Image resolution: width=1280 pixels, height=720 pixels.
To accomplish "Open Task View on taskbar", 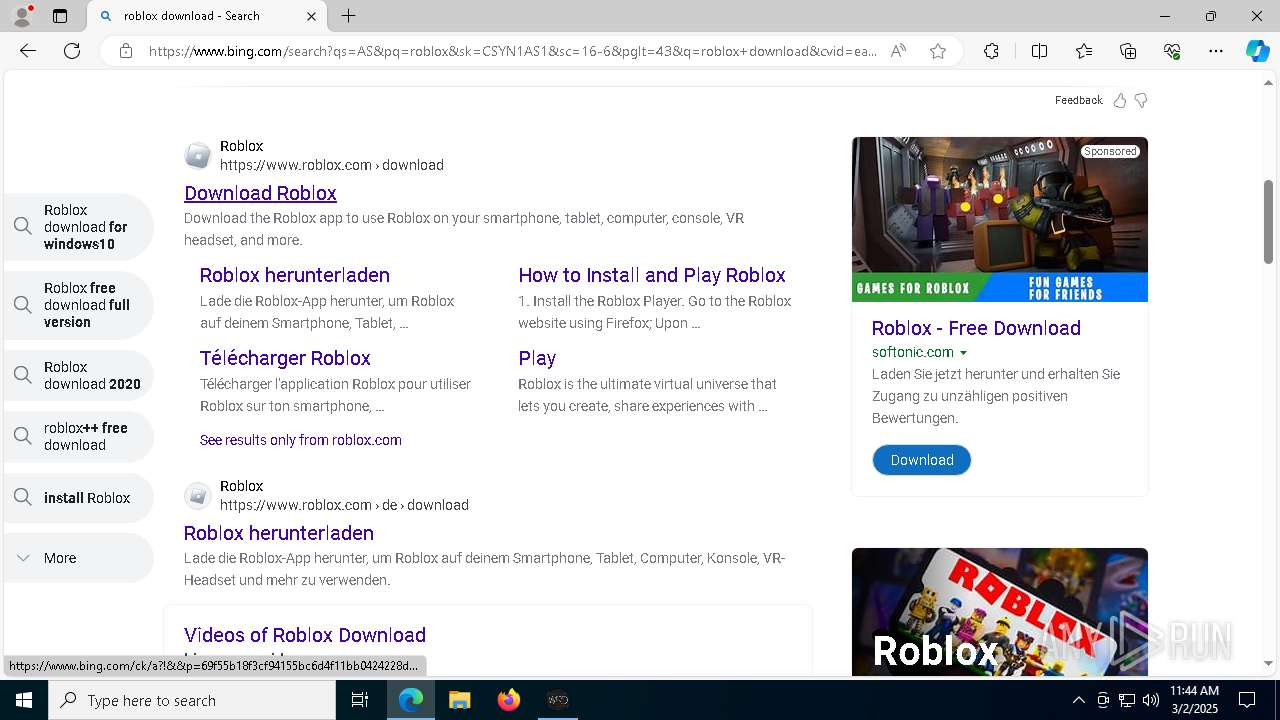I will pyautogui.click(x=360, y=700).
